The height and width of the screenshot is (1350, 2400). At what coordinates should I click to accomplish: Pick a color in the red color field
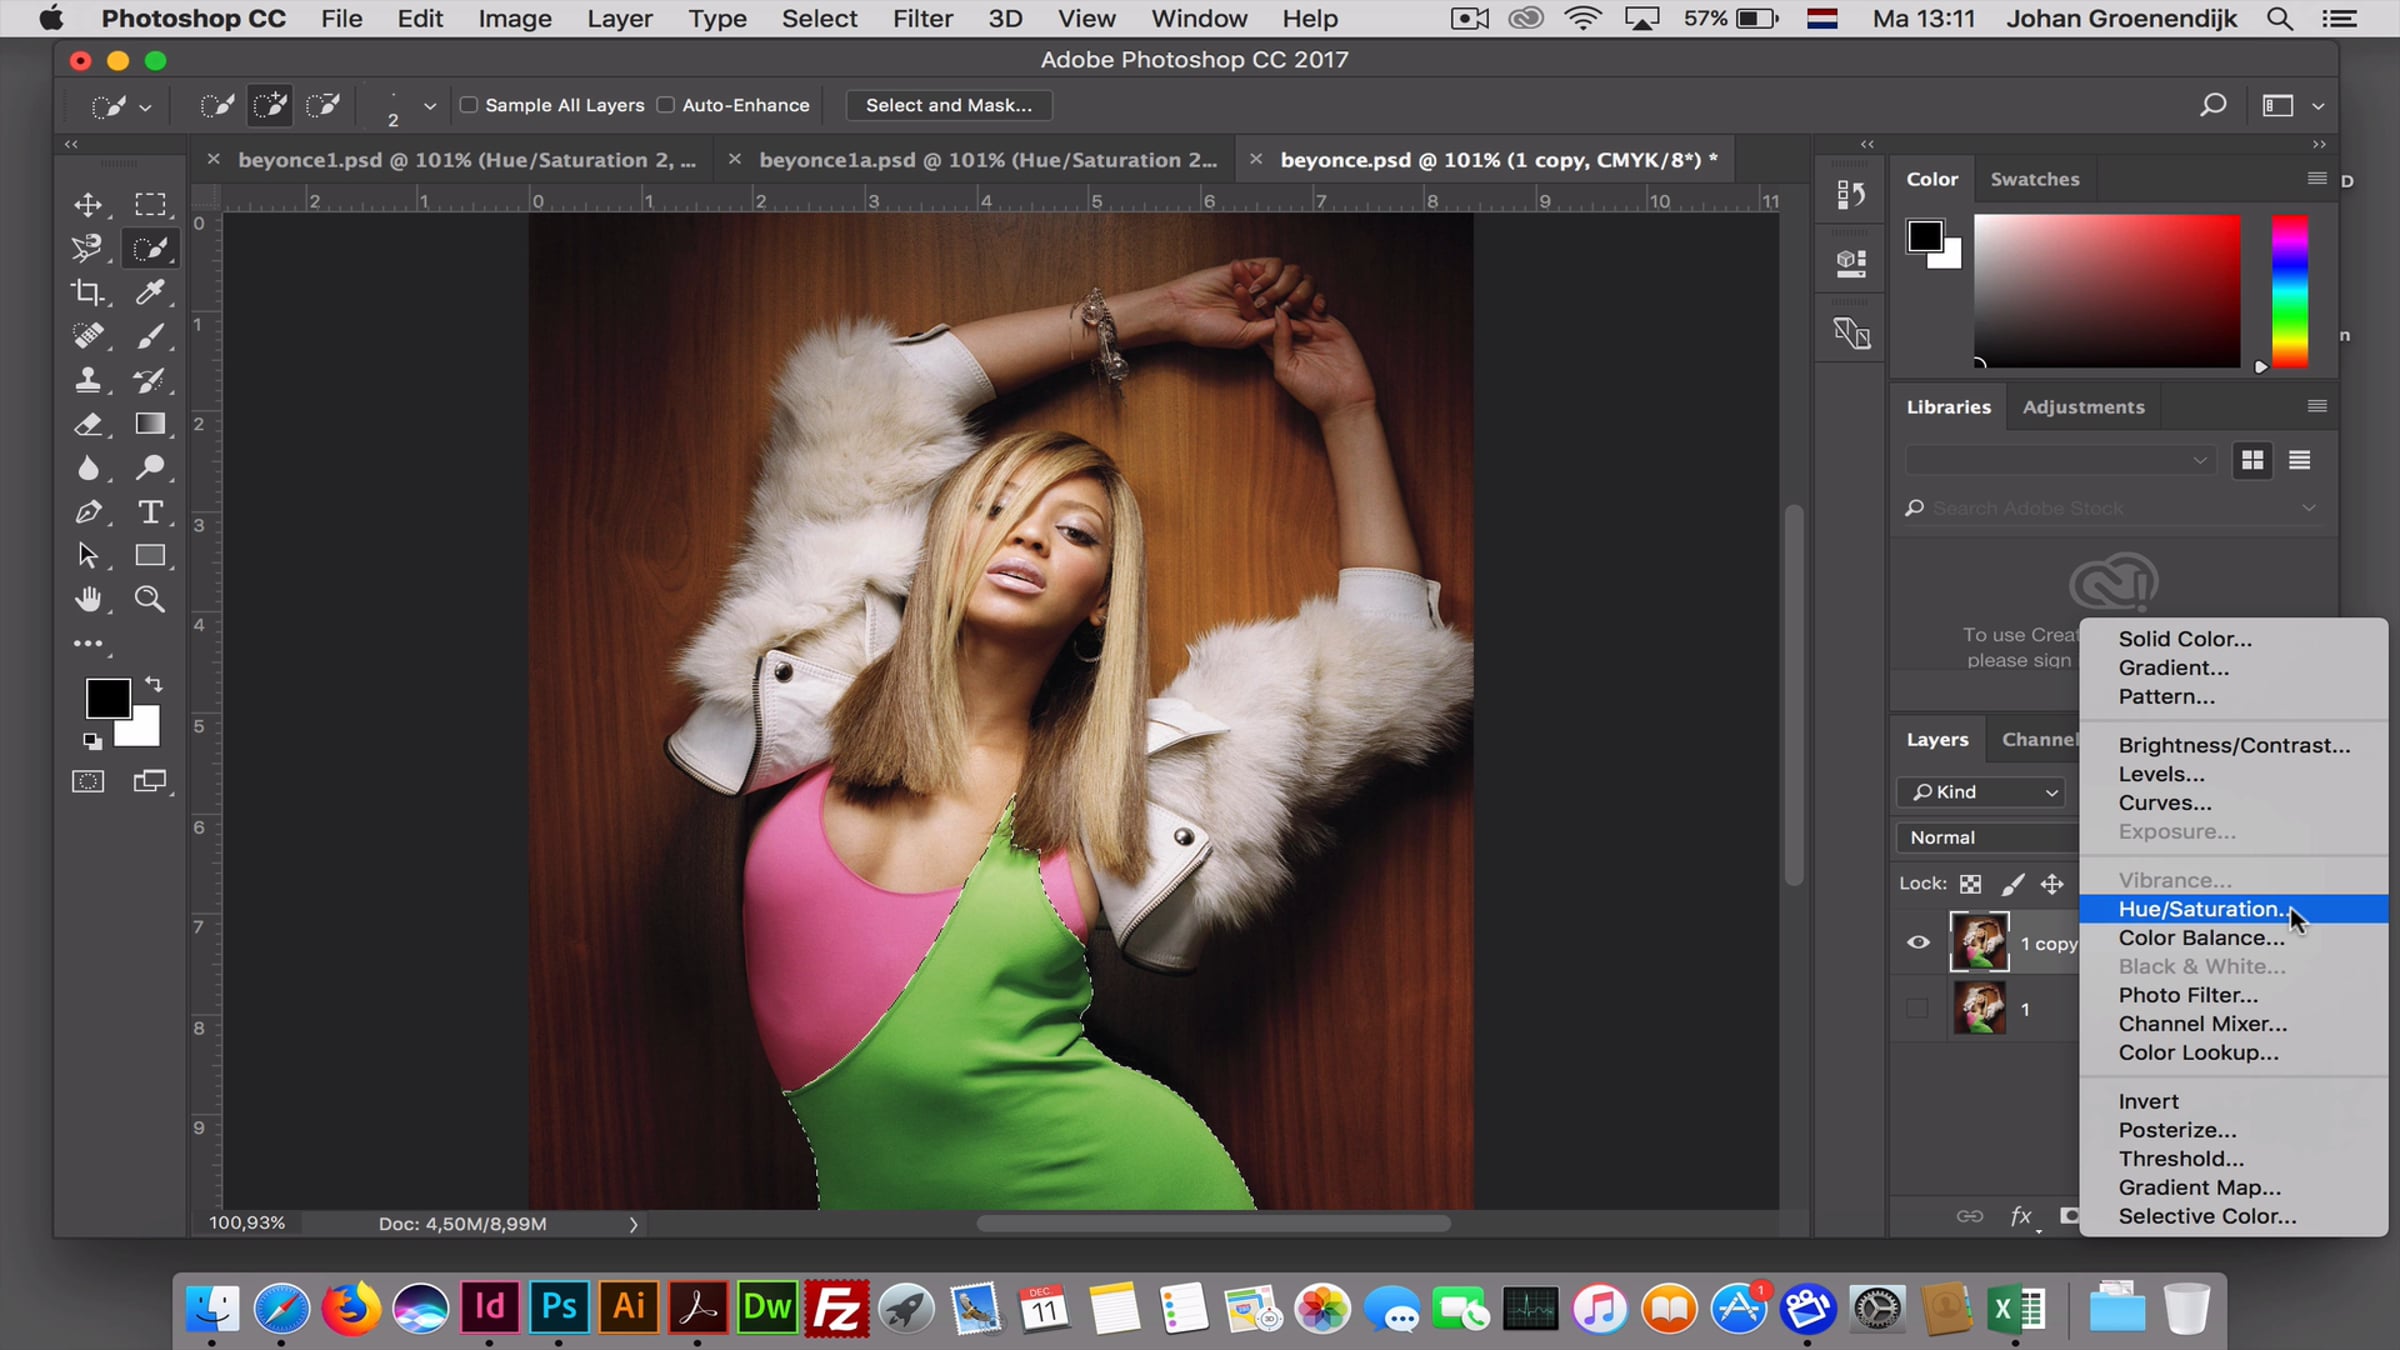(x=2106, y=291)
